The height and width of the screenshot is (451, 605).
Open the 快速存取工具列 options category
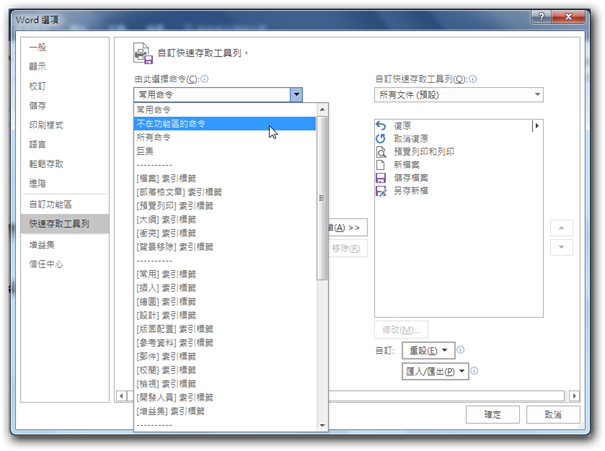[x=65, y=224]
